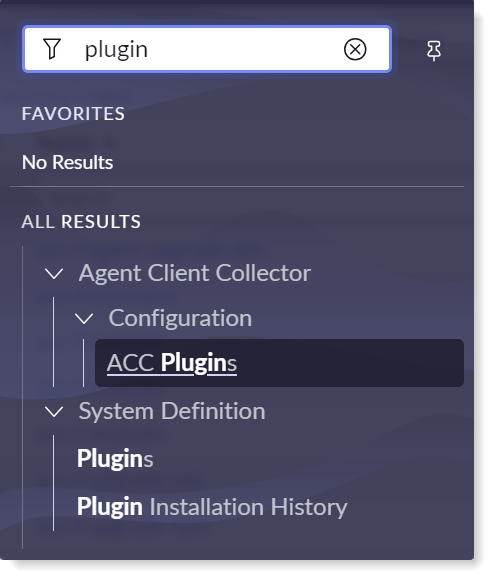Viewport: 494px width, 580px height.
Task: Collapse the System Definition chevron
Action: [54, 412]
